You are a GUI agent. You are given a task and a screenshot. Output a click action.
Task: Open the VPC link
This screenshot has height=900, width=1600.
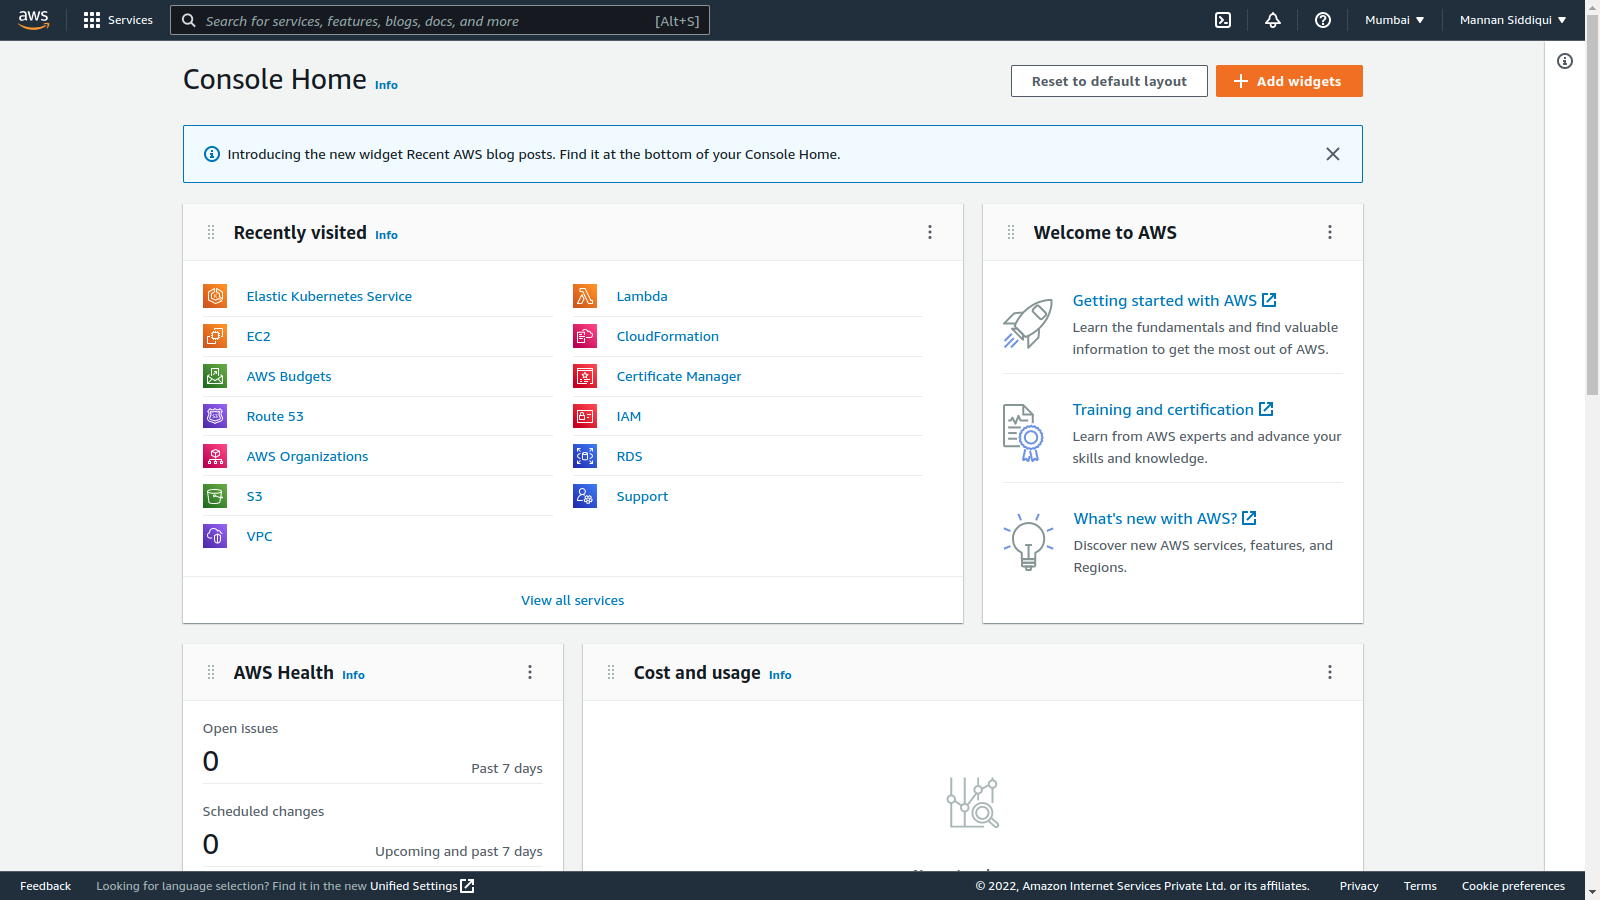[x=259, y=536]
